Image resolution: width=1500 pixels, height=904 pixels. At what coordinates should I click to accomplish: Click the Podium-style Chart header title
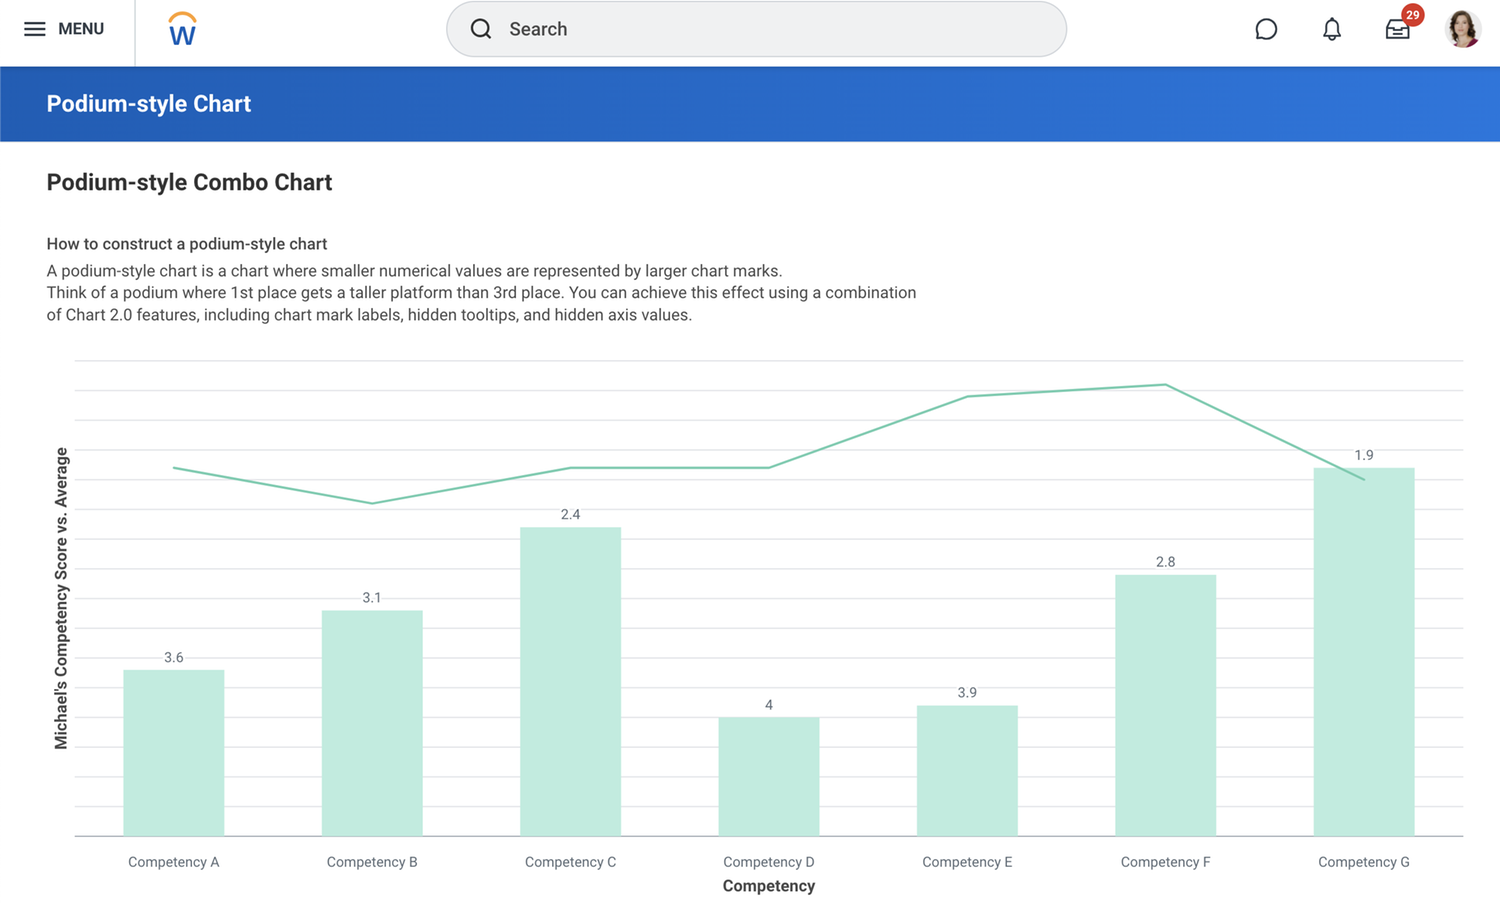pyautogui.click(x=148, y=103)
